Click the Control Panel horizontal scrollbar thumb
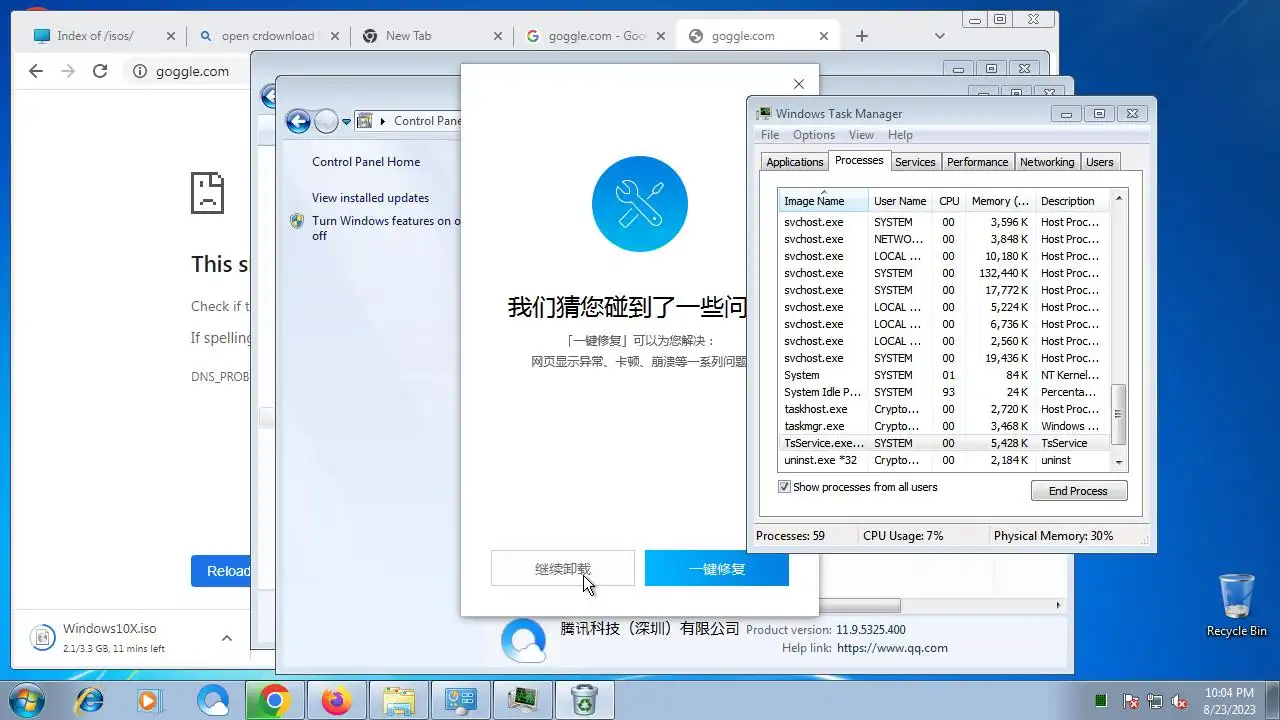Image resolution: width=1280 pixels, height=720 pixels. (860, 605)
